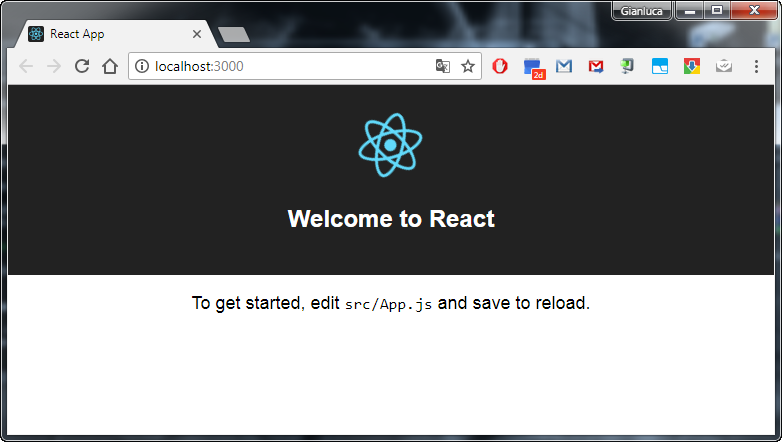Image resolution: width=782 pixels, height=442 pixels.
Task: Go to the browser home page
Action: (110, 66)
